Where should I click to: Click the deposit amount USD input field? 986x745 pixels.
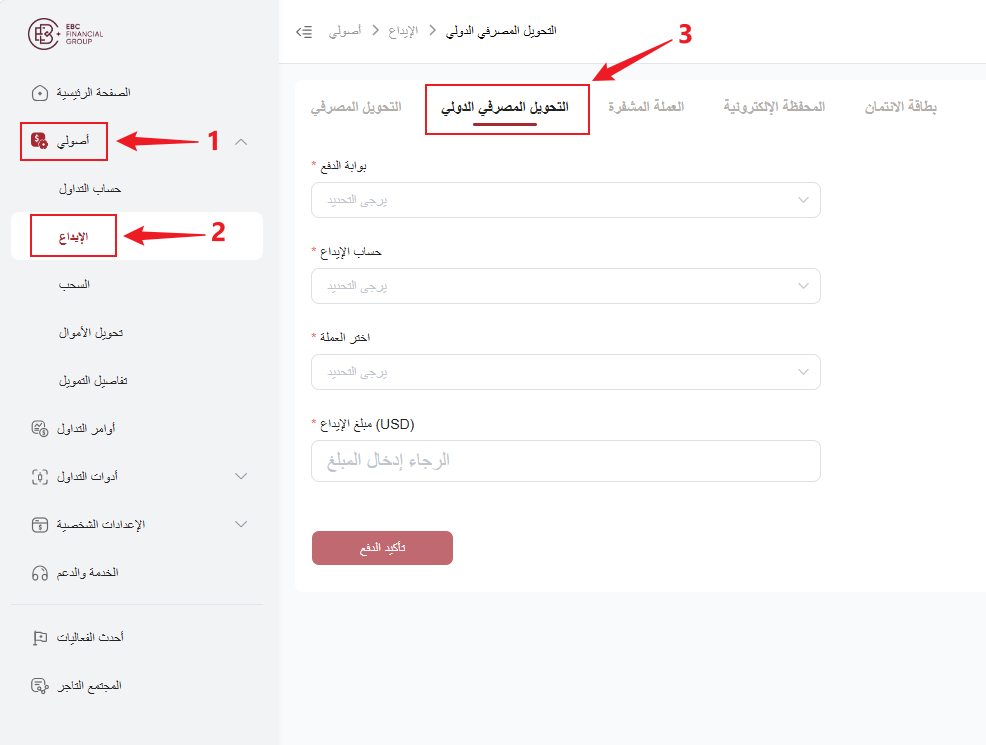pos(565,461)
